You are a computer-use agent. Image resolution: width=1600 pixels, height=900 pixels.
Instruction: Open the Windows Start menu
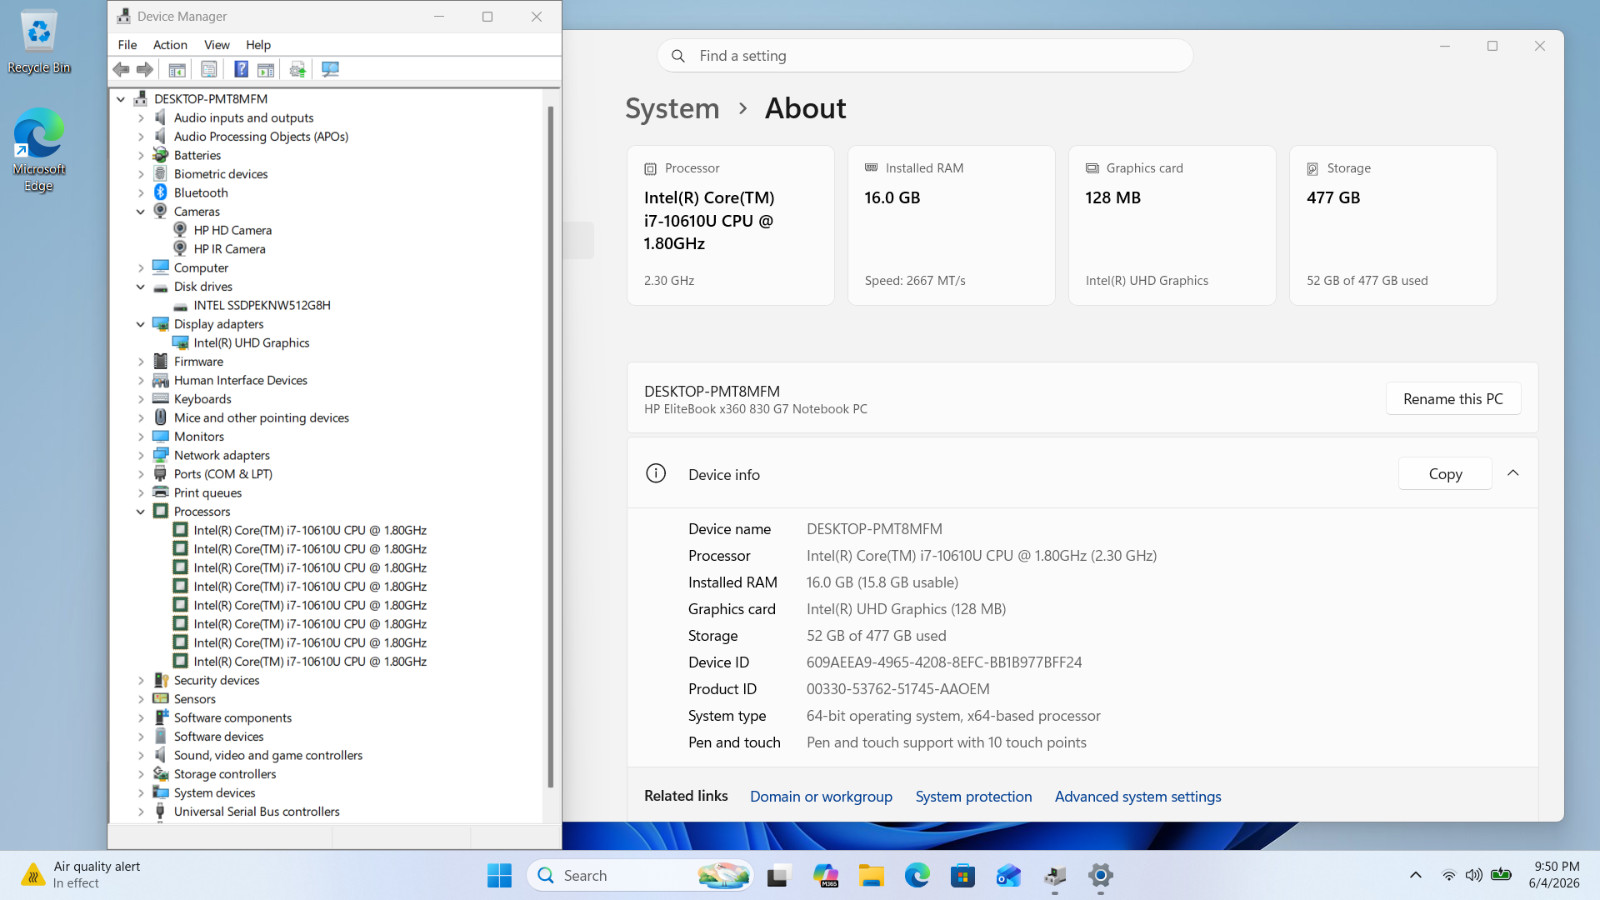499,876
